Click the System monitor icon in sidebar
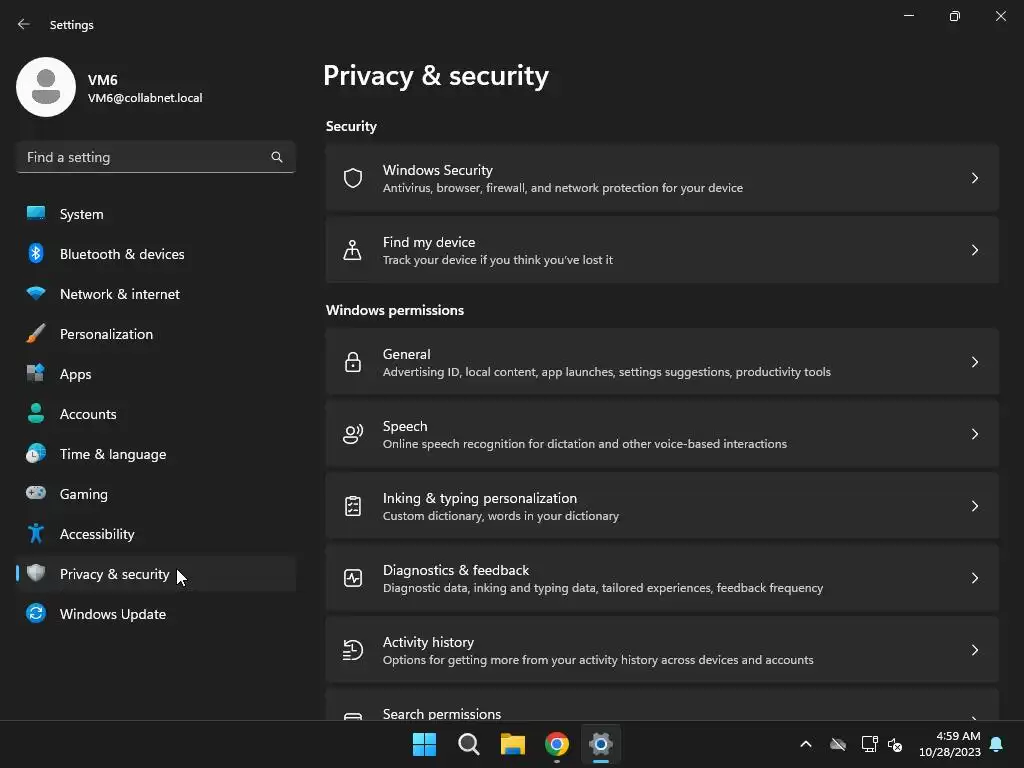The height and width of the screenshot is (768, 1024). pos(36,213)
